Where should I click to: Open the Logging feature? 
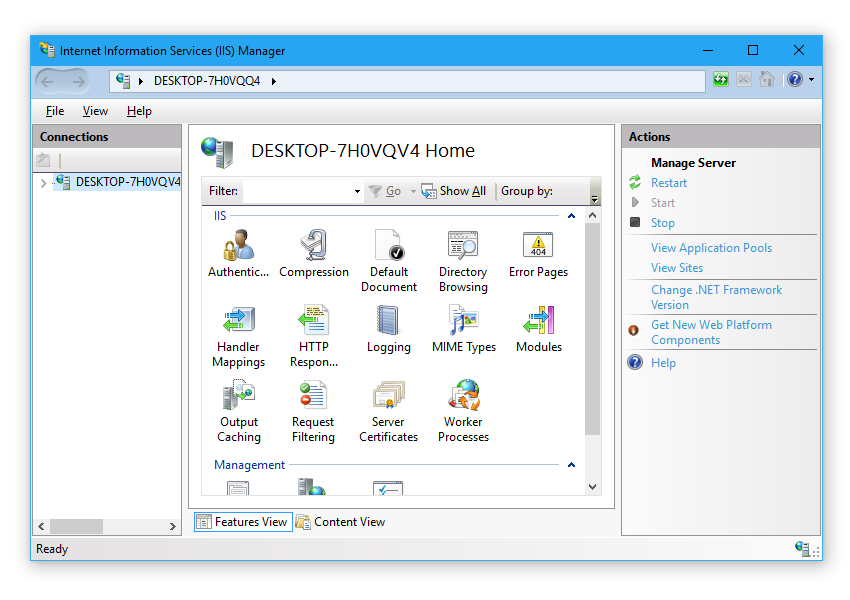pyautogui.click(x=389, y=328)
